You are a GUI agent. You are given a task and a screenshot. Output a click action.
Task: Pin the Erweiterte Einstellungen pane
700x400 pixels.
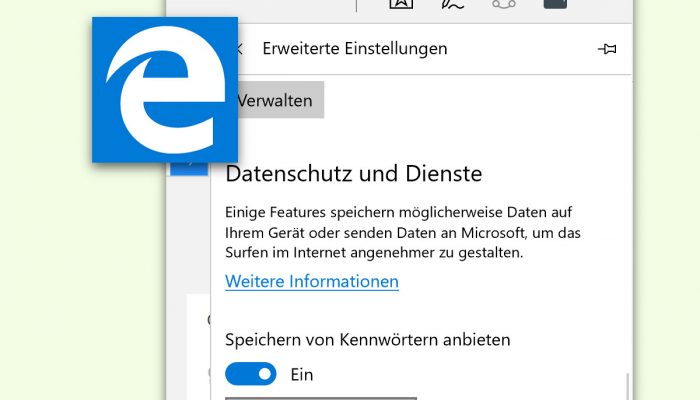tap(607, 49)
